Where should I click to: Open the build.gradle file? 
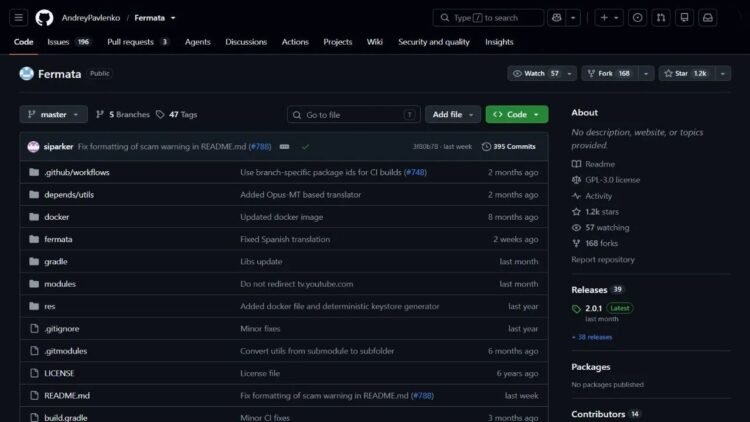point(66,417)
